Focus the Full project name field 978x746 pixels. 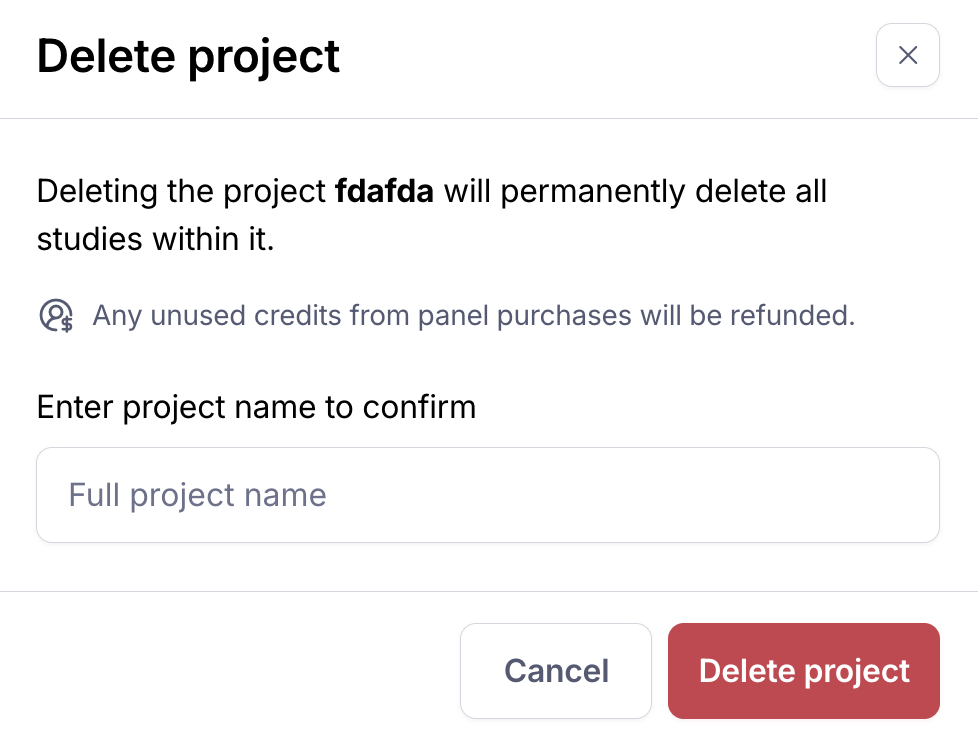tap(488, 495)
